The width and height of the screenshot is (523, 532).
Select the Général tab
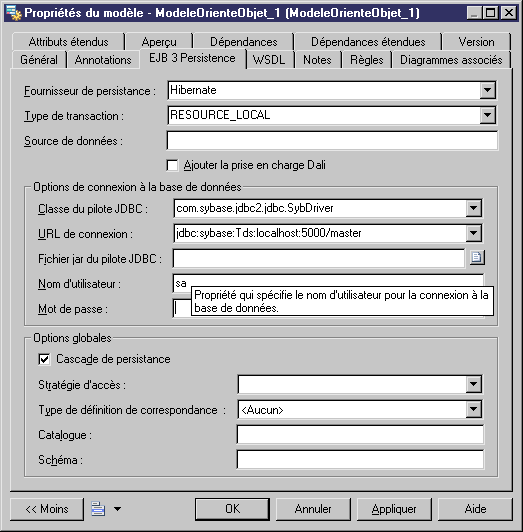[x=39, y=60]
